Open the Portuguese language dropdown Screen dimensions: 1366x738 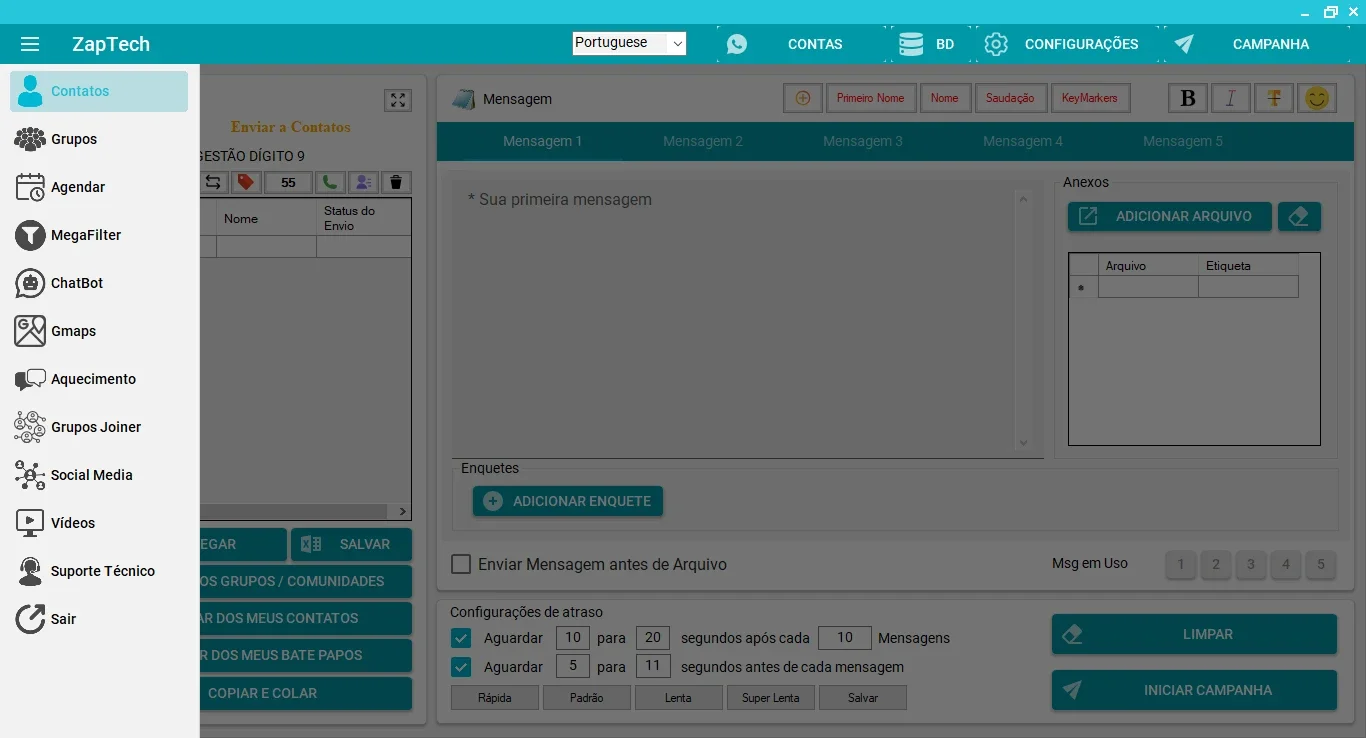(629, 43)
